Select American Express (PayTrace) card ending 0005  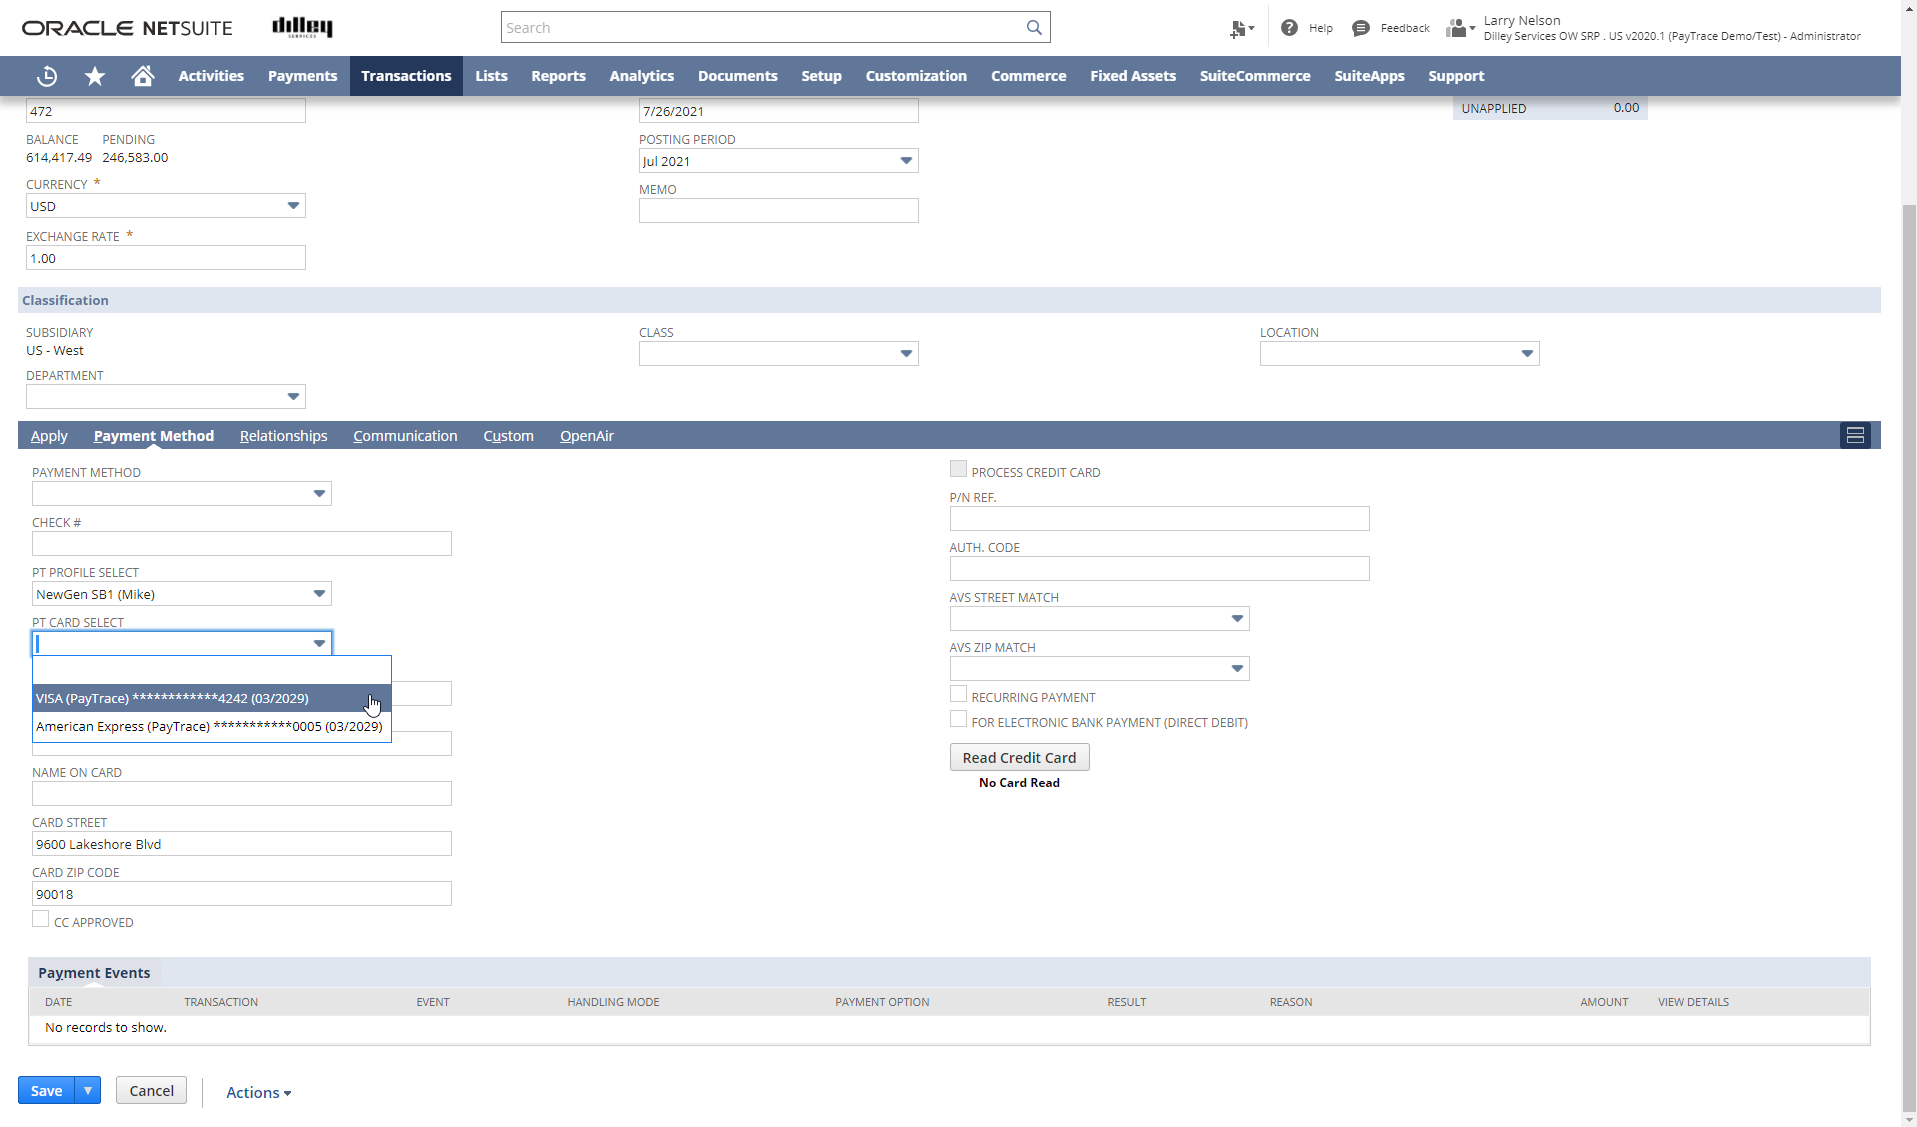point(212,726)
